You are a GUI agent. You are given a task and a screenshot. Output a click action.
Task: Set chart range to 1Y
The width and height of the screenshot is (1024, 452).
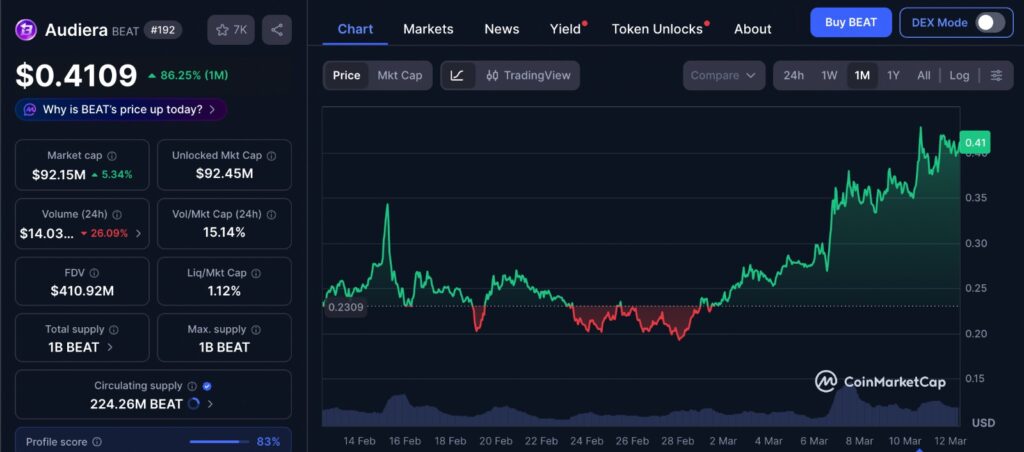[x=893, y=75]
